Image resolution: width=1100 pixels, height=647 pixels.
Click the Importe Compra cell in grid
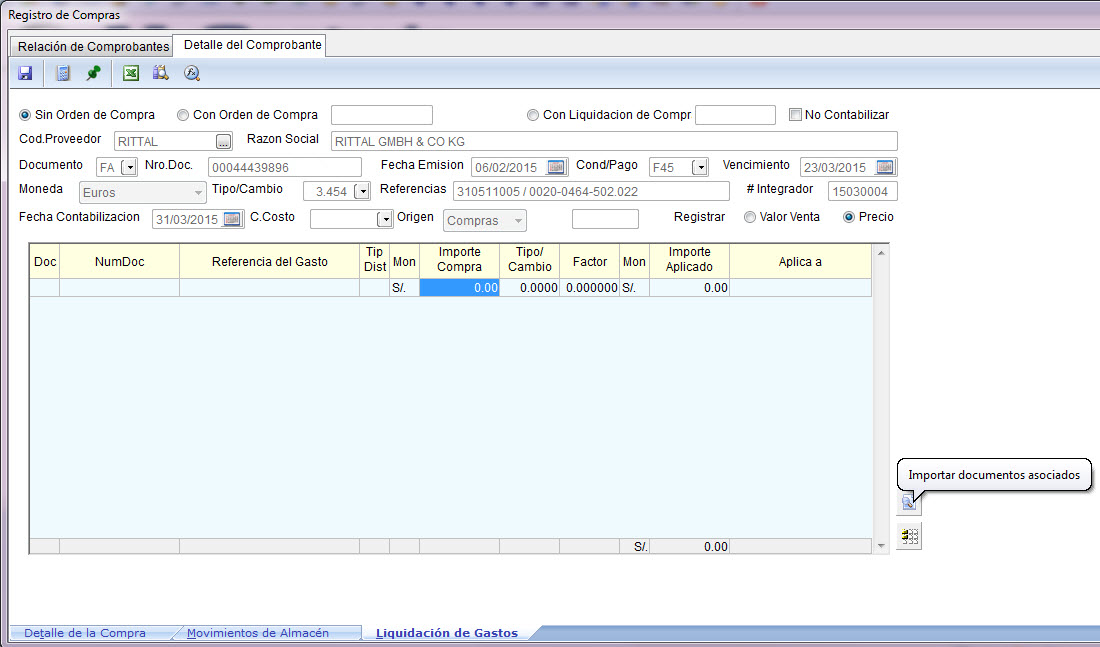(459, 288)
